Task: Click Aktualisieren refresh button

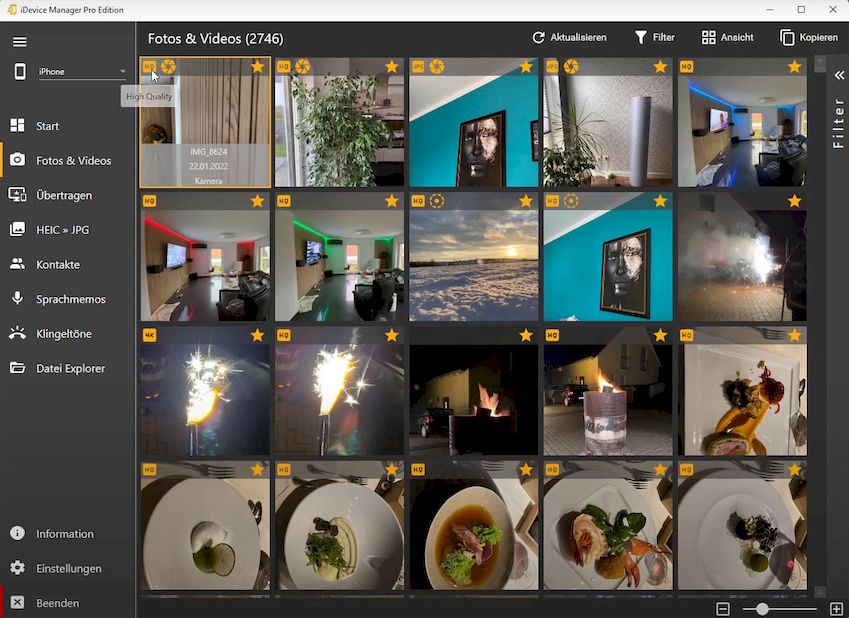Action: (x=569, y=37)
